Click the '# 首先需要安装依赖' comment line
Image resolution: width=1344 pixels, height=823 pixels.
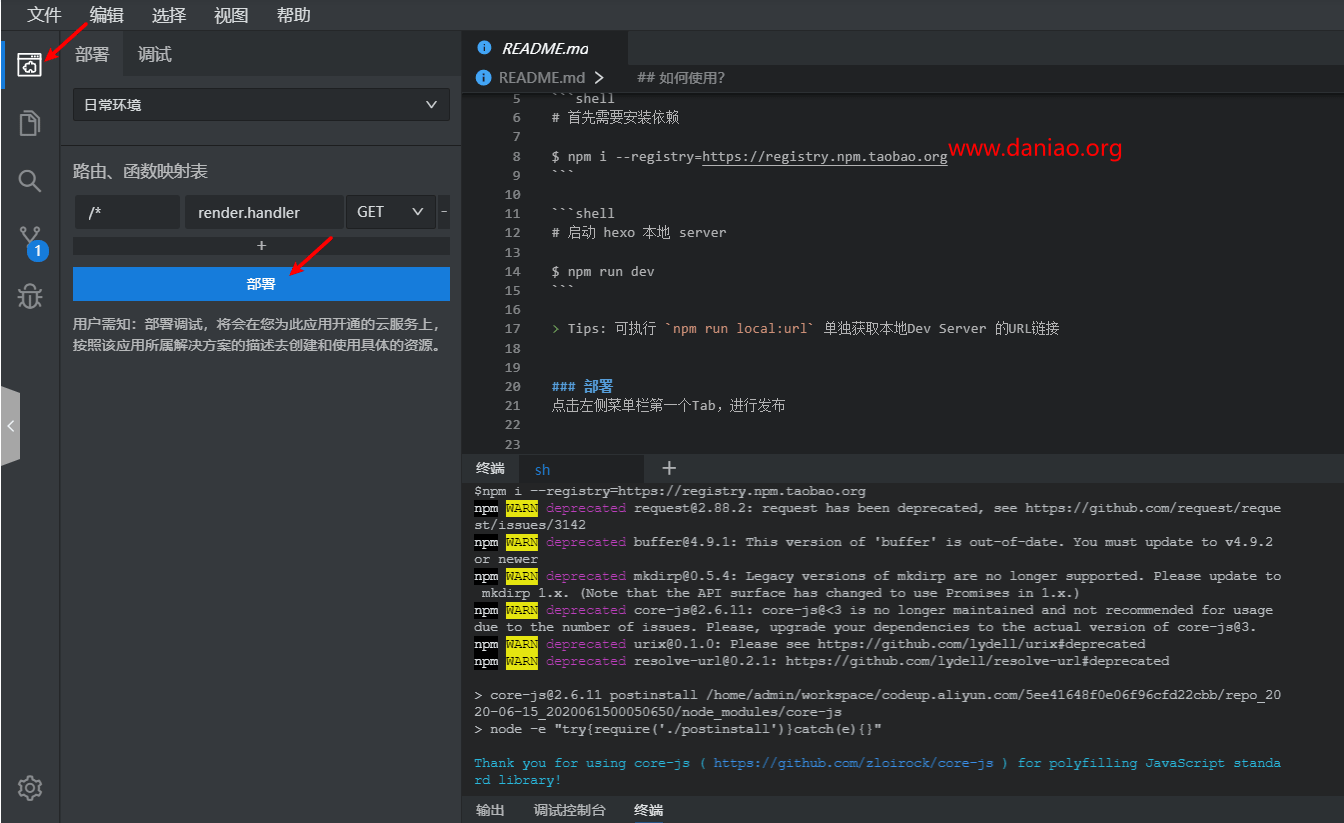(615, 117)
